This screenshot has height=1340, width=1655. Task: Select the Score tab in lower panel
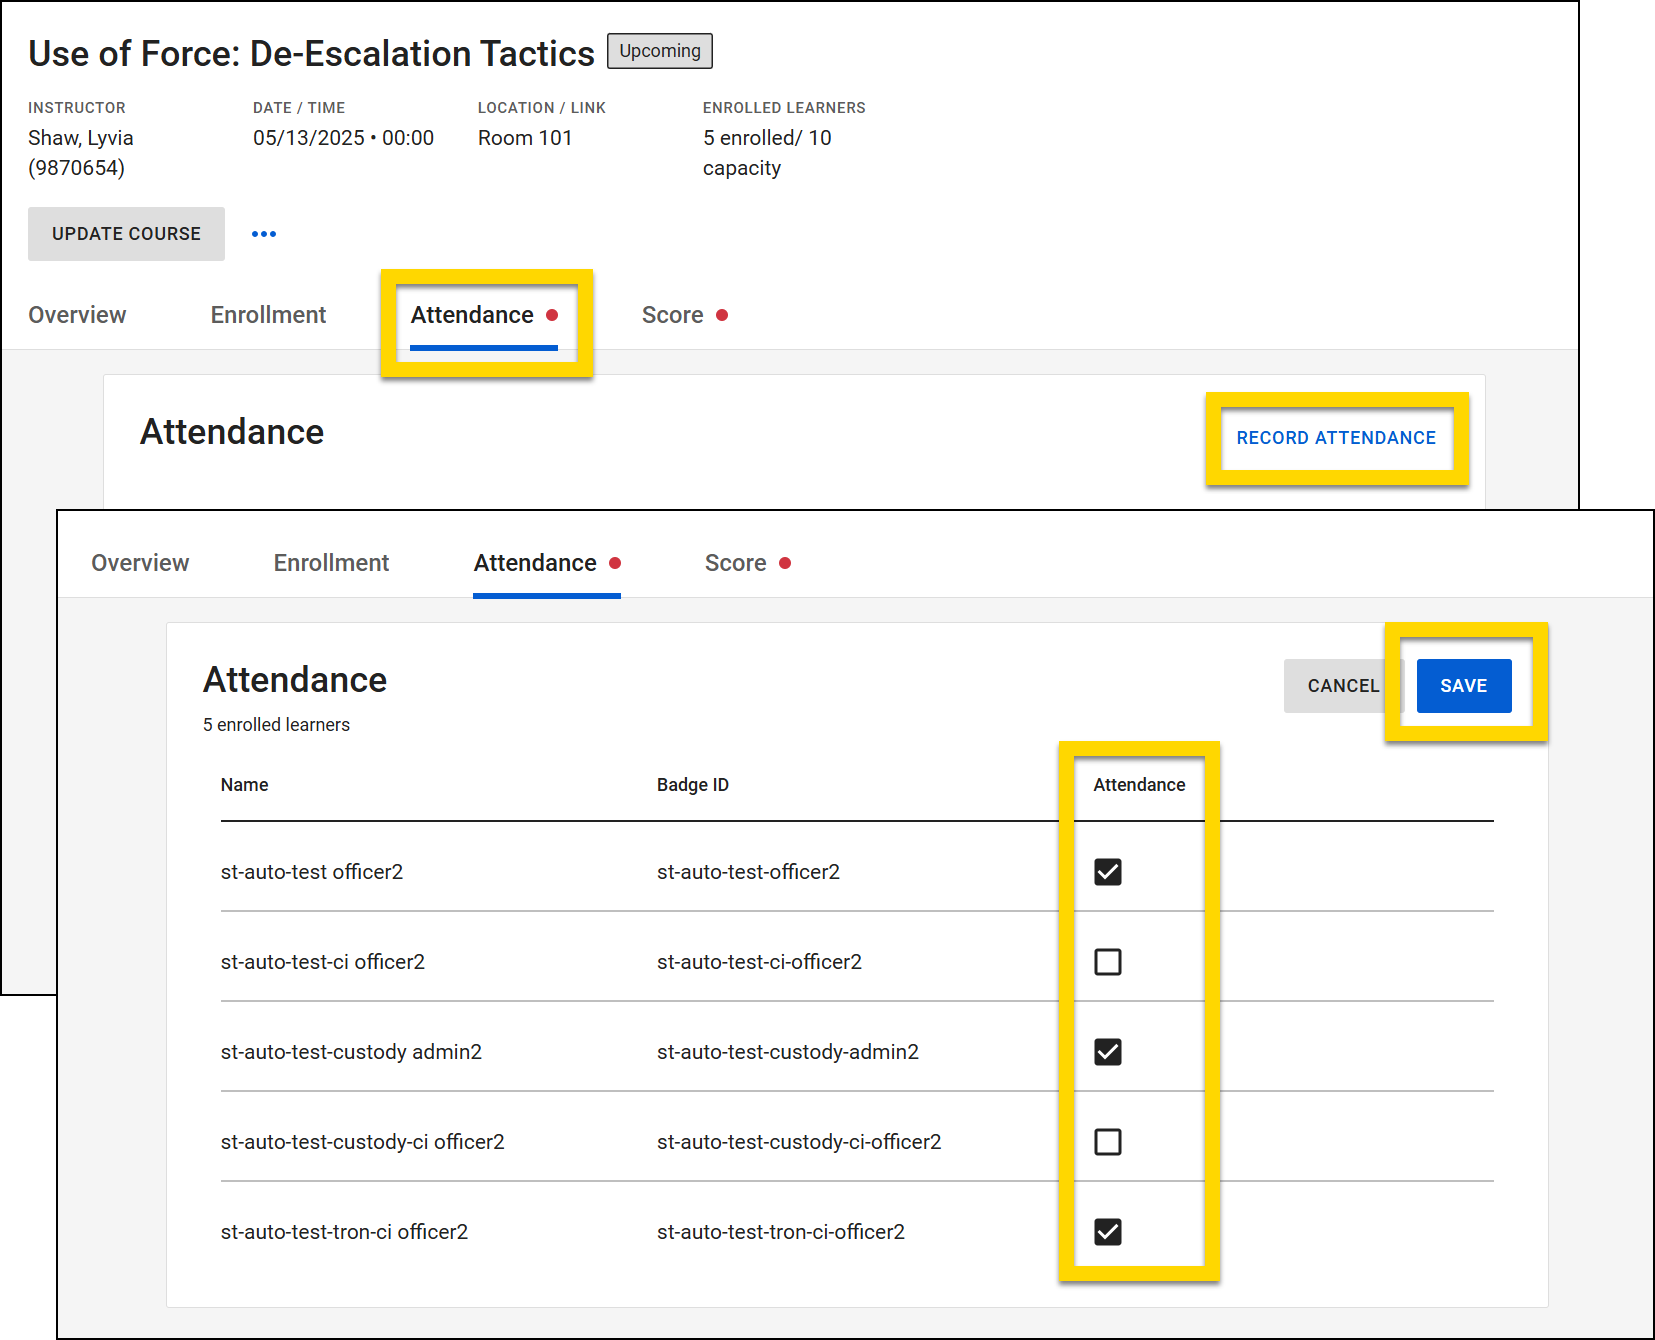point(735,563)
